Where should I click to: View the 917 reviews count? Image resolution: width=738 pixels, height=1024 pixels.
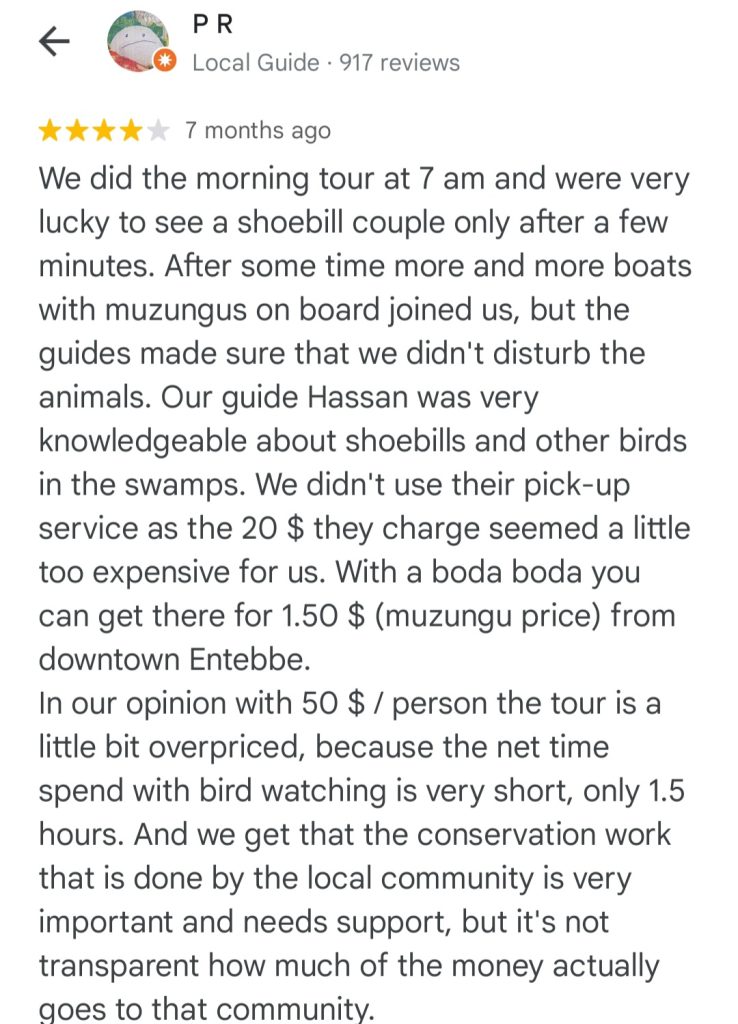[399, 63]
